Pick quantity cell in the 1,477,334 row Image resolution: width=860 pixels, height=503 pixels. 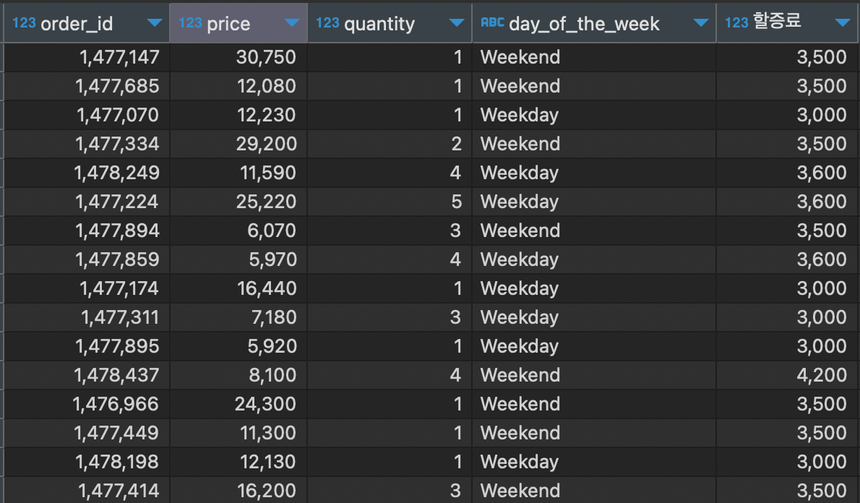(x=389, y=144)
